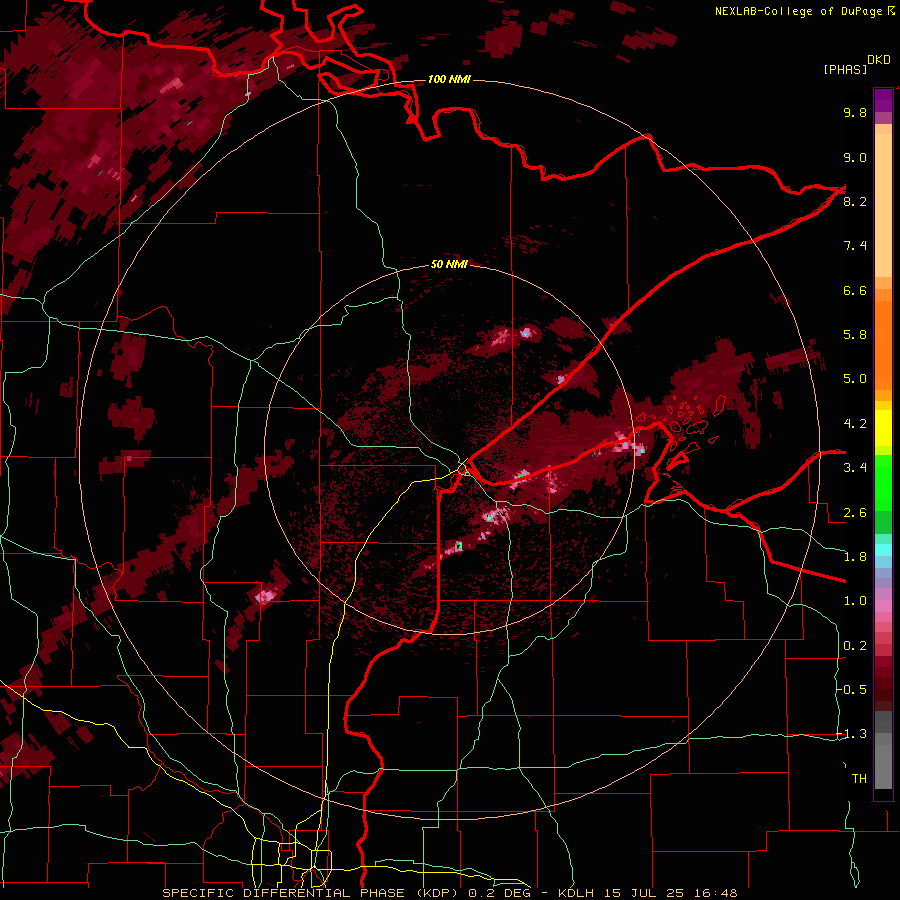Click the 15 JUL 25 date in the caption
Viewport: 900px width, 900px height.
(x=645, y=893)
